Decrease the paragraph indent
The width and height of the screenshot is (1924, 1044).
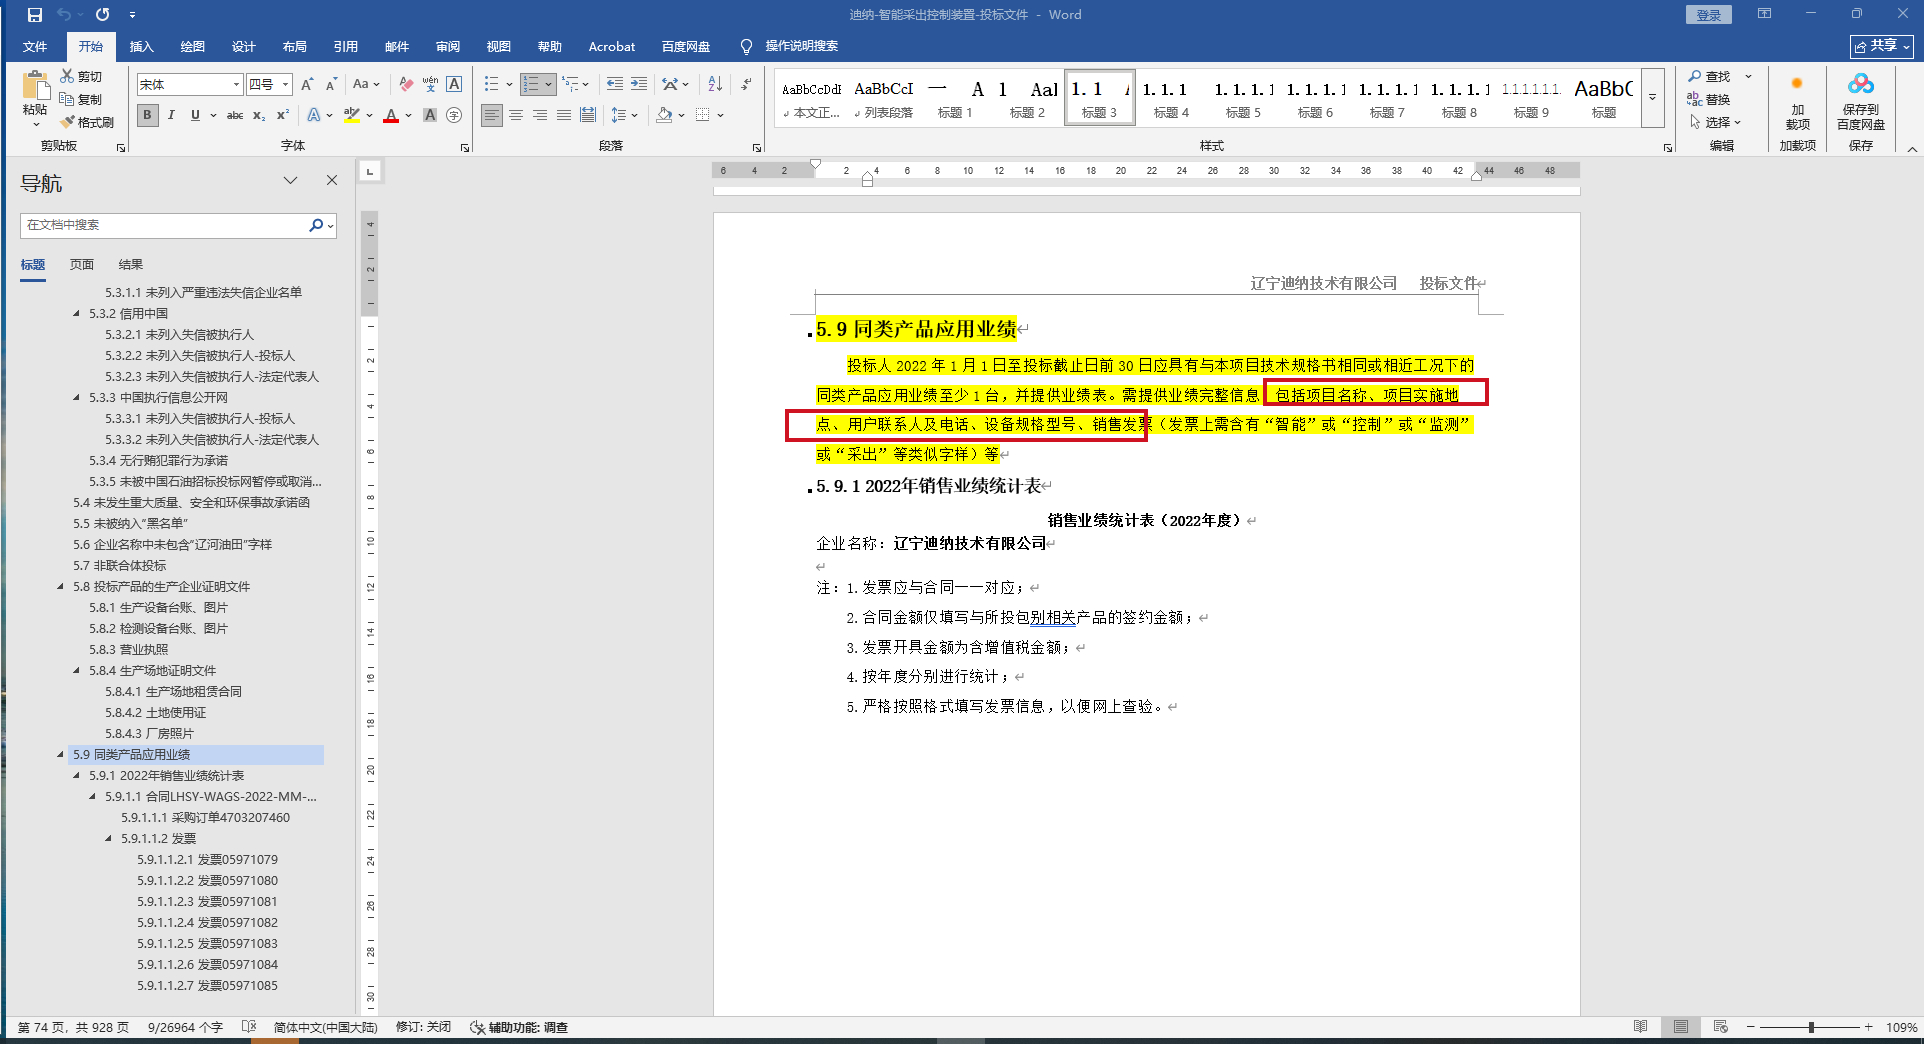tap(615, 84)
